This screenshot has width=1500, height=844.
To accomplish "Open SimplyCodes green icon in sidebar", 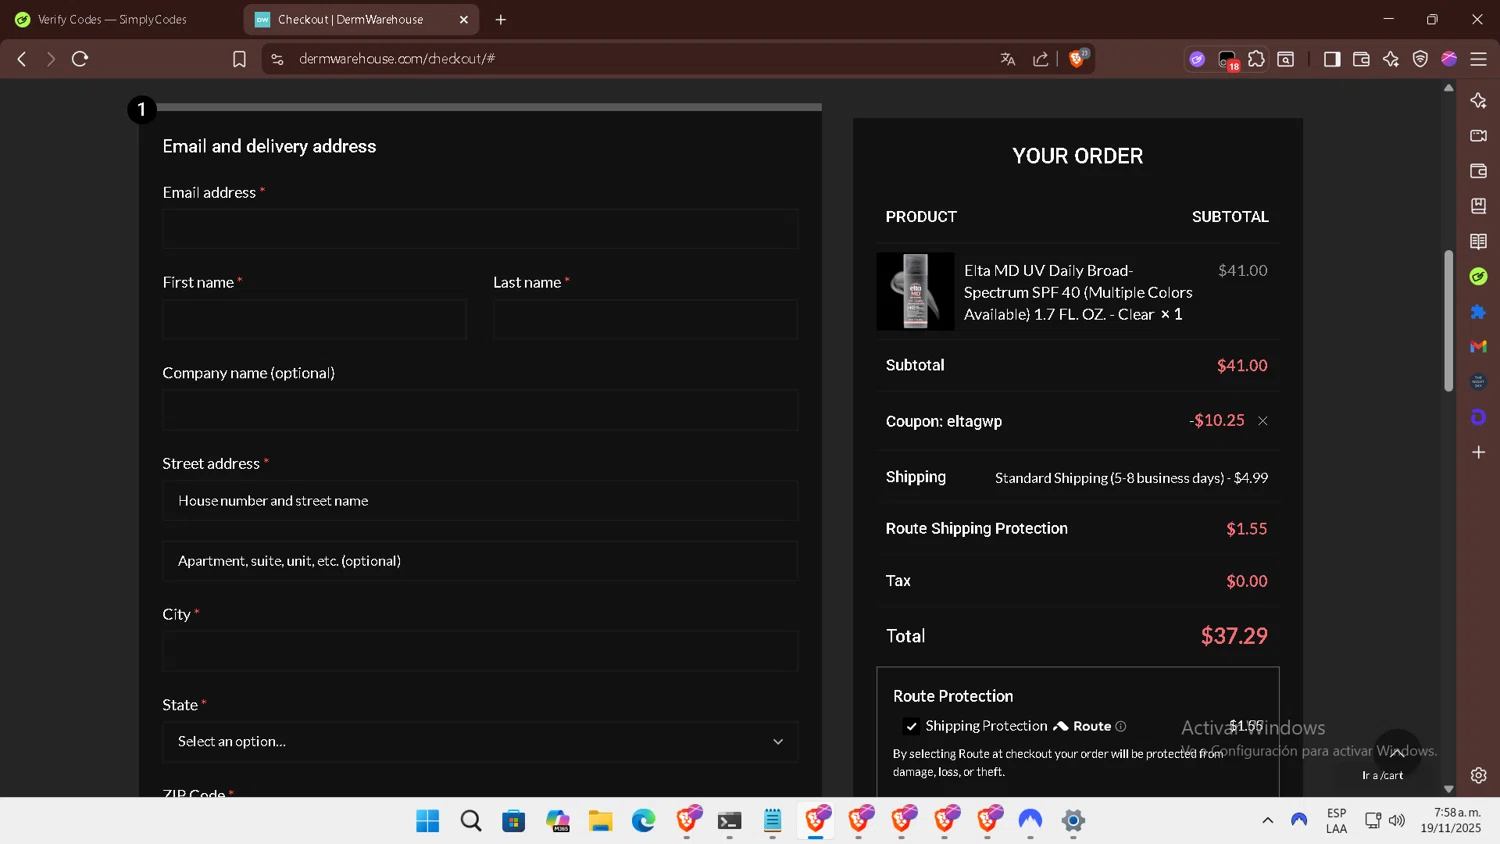I will pyautogui.click(x=1478, y=276).
